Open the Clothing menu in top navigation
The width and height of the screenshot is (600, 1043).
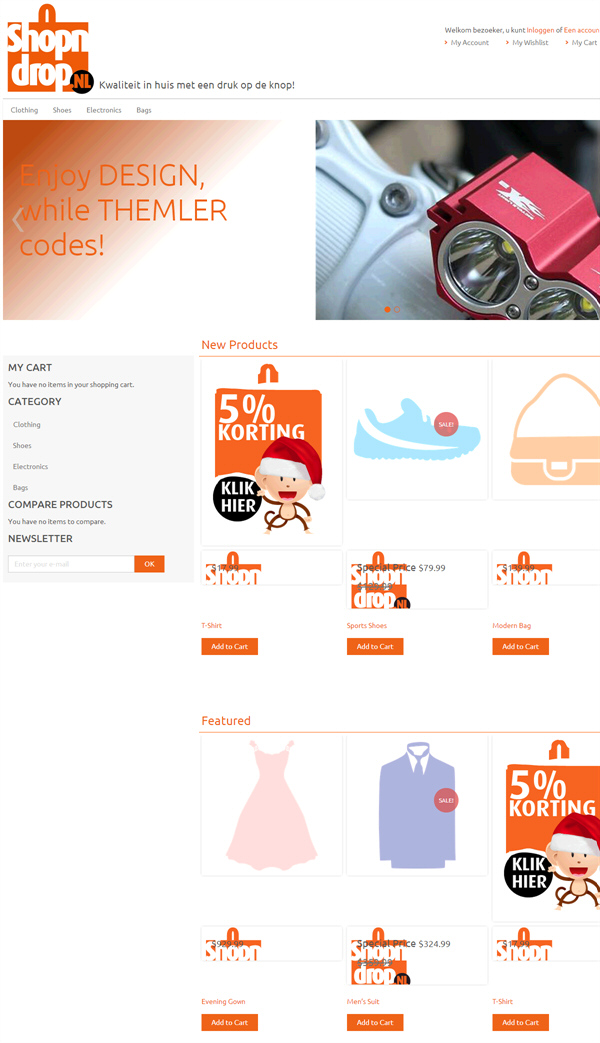coord(25,110)
